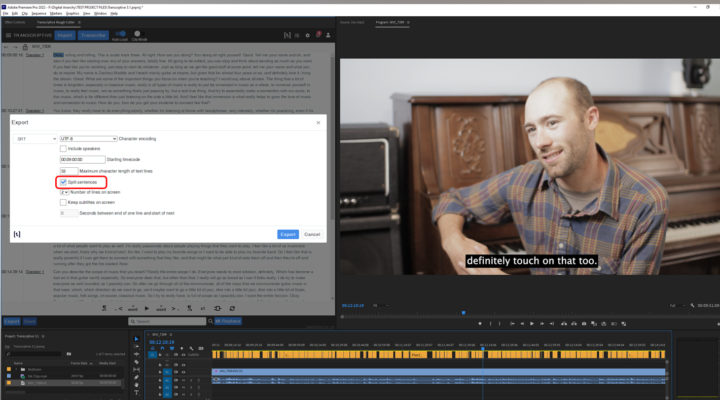Click the Transcriptive Search field
Screen dimensions: 720x400
point(167,321)
